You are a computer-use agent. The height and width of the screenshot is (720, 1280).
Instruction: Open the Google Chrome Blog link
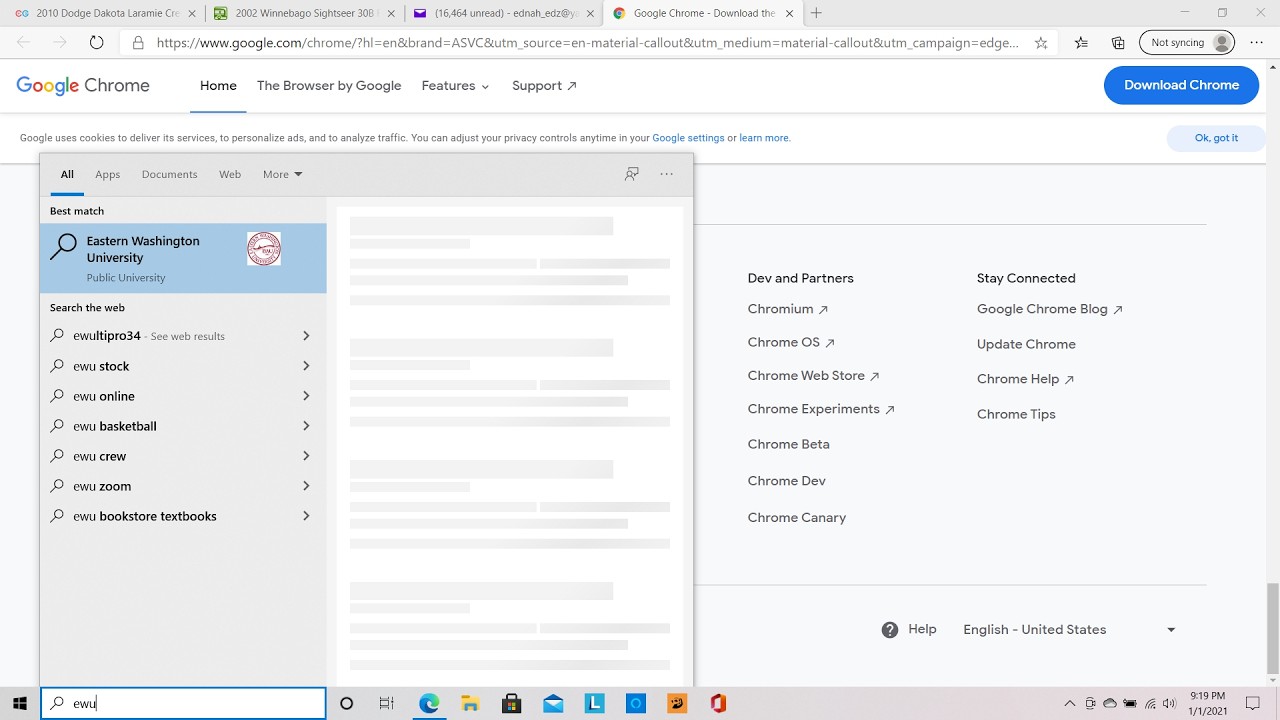(1049, 309)
